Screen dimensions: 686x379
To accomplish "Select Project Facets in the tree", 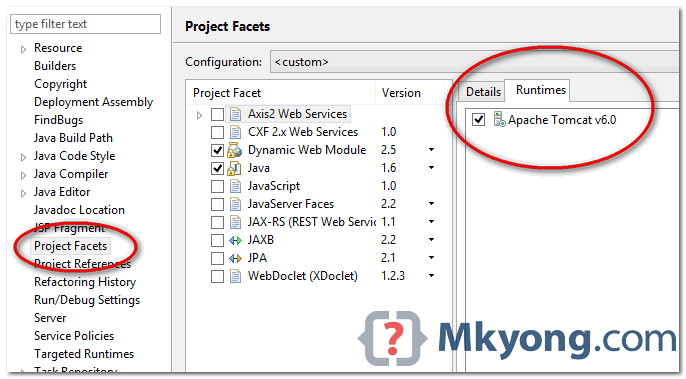I will coord(70,246).
